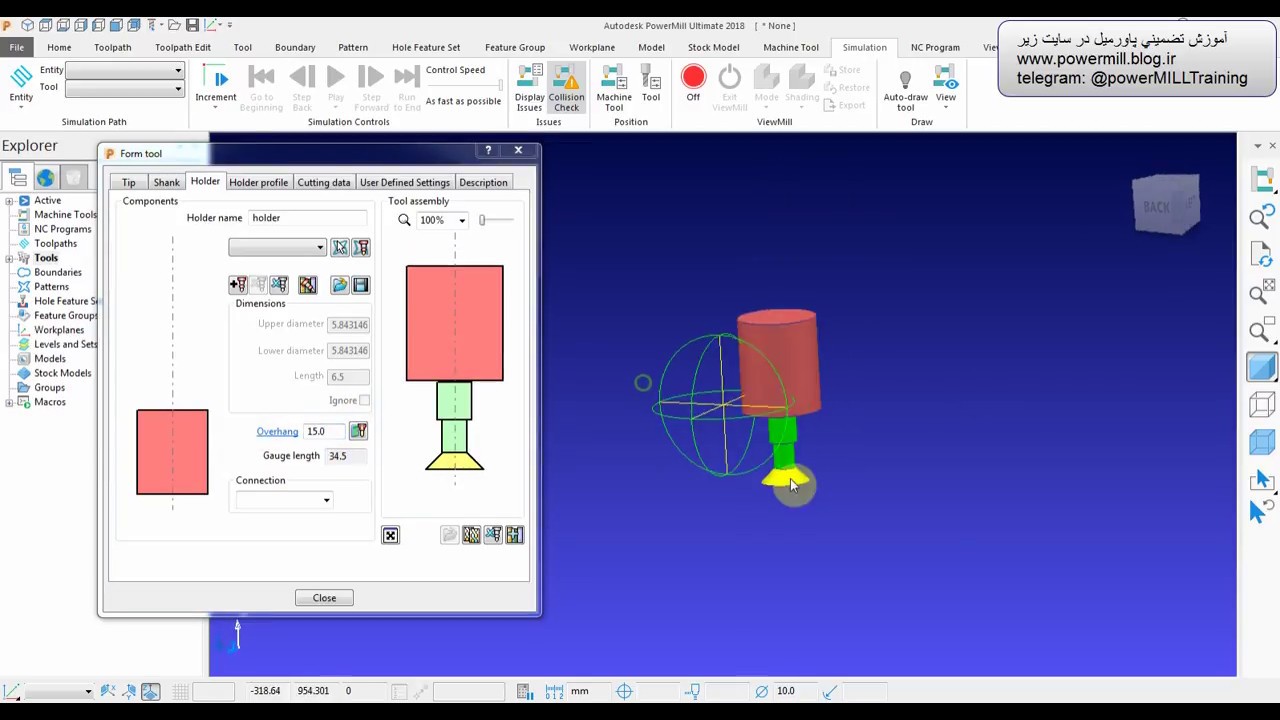
Task: Save holder to file disk icon
Action: point(361,285)
